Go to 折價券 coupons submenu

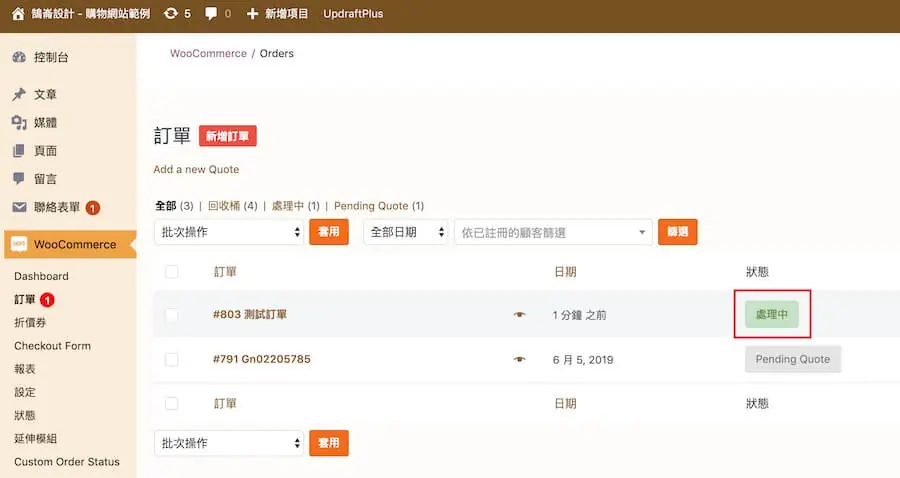(30, 322)
